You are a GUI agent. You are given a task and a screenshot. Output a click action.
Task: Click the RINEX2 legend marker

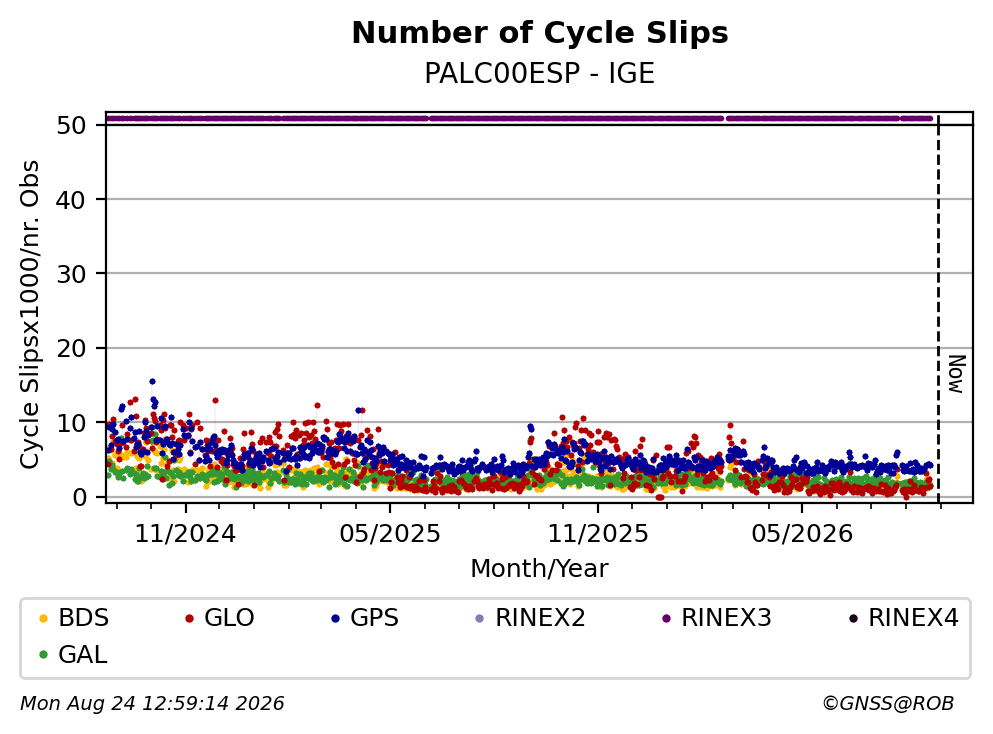pyautogui.click(x=479, y=618)
